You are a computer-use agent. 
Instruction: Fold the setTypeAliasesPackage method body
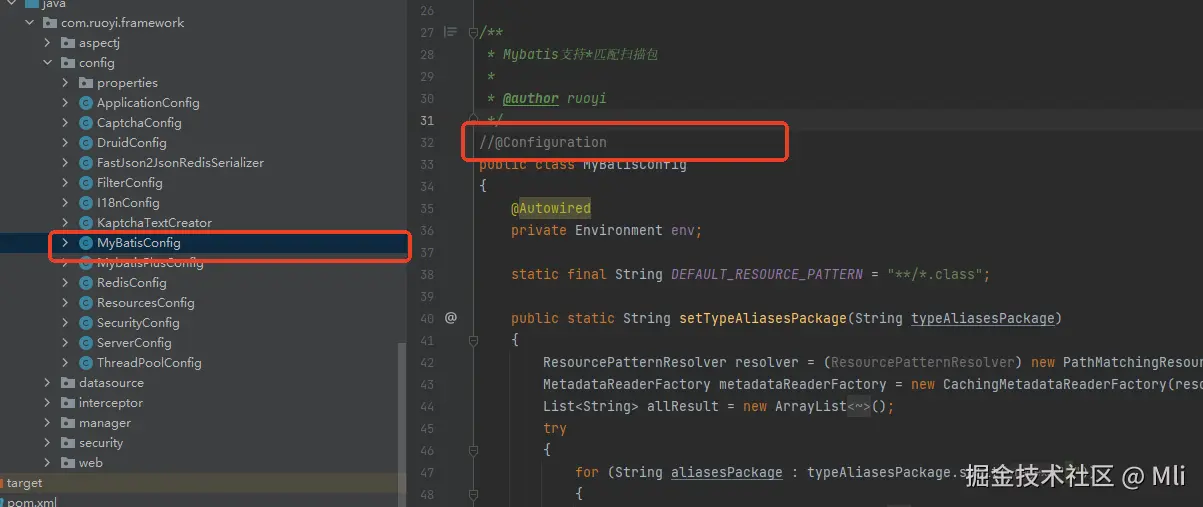click(x=474, y=340)
